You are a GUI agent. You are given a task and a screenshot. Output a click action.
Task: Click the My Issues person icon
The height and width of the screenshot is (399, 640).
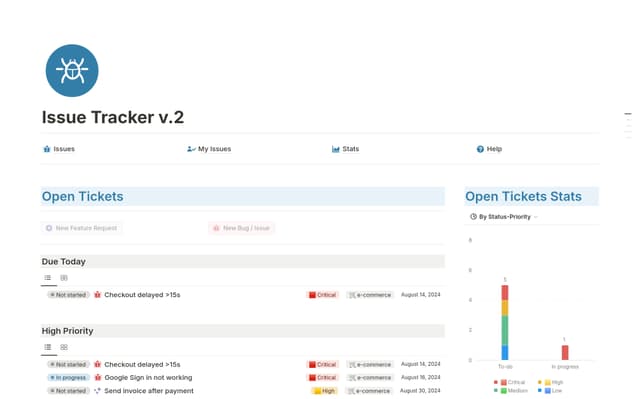191,149
